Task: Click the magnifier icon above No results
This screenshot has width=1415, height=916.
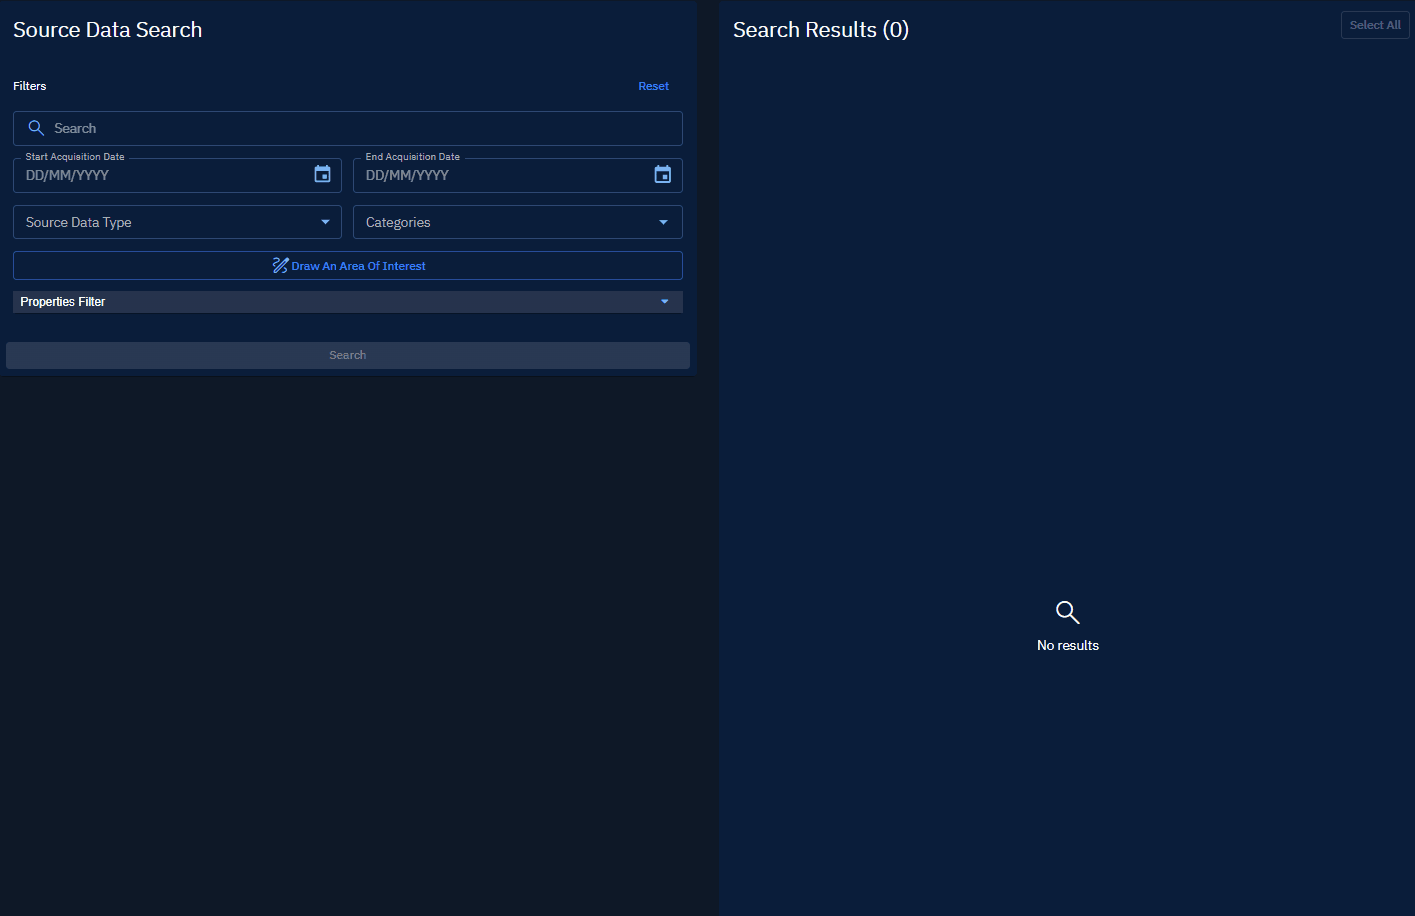Action: (x=1067, y=611)
